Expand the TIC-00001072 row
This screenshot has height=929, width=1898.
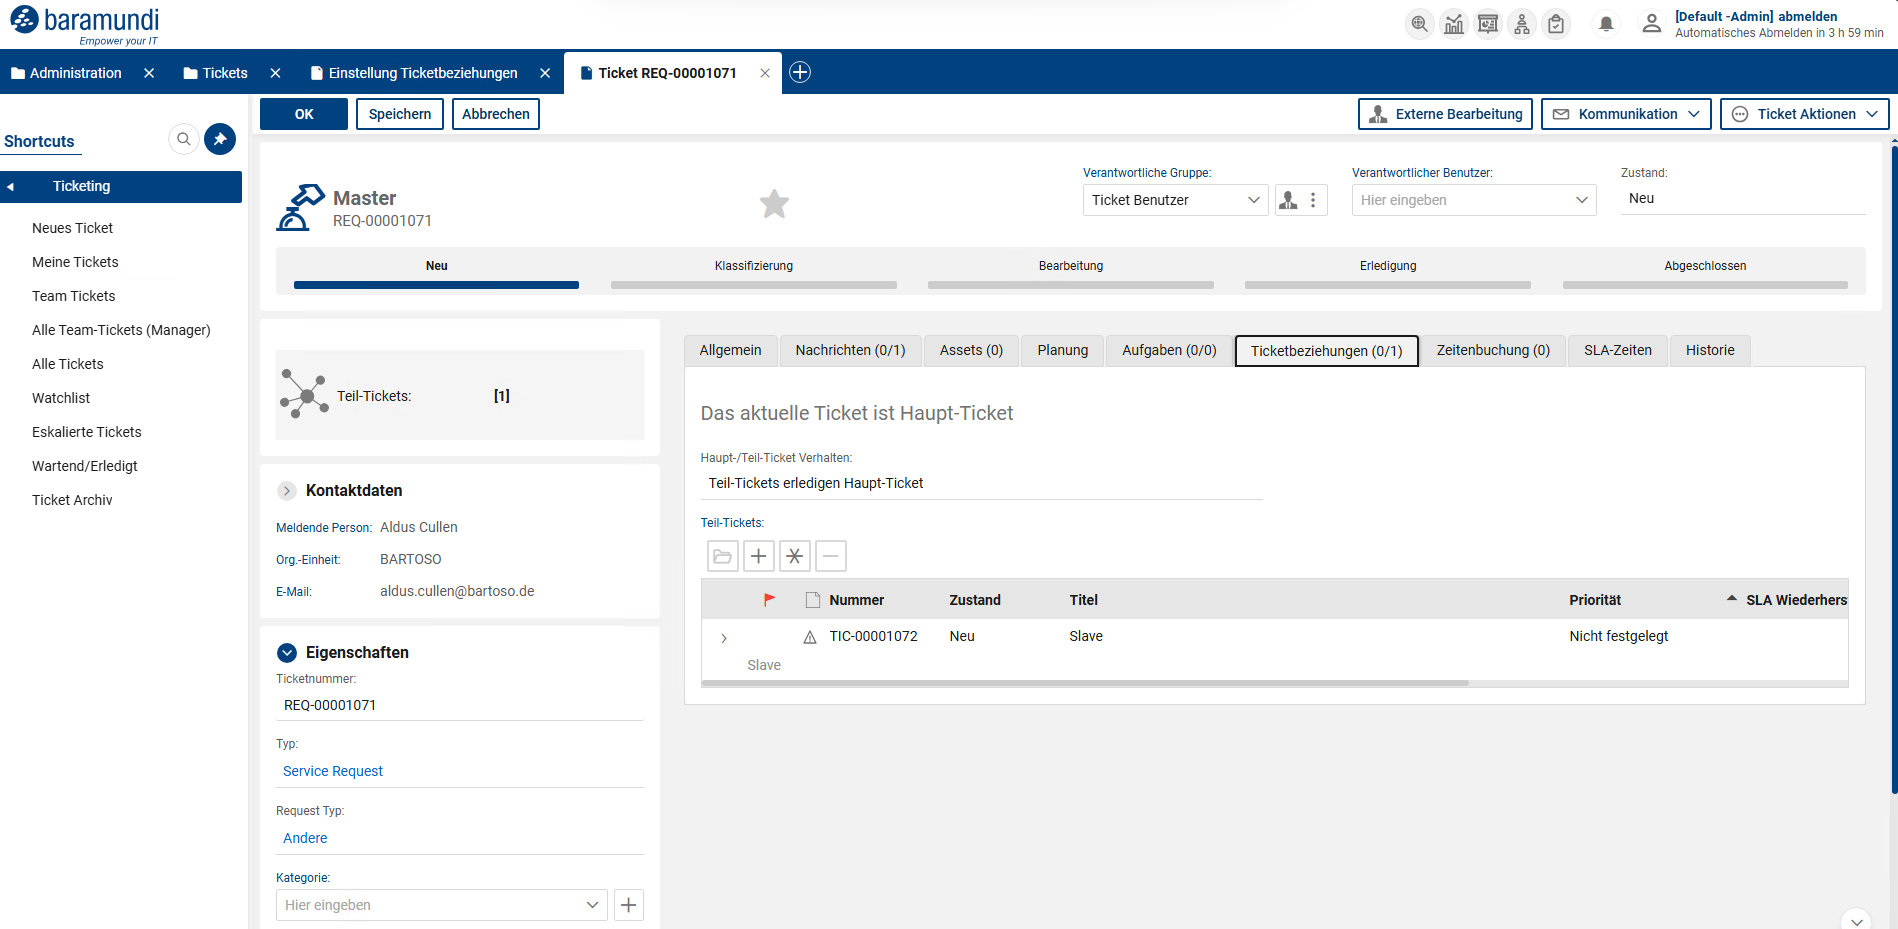click(724, 638)
